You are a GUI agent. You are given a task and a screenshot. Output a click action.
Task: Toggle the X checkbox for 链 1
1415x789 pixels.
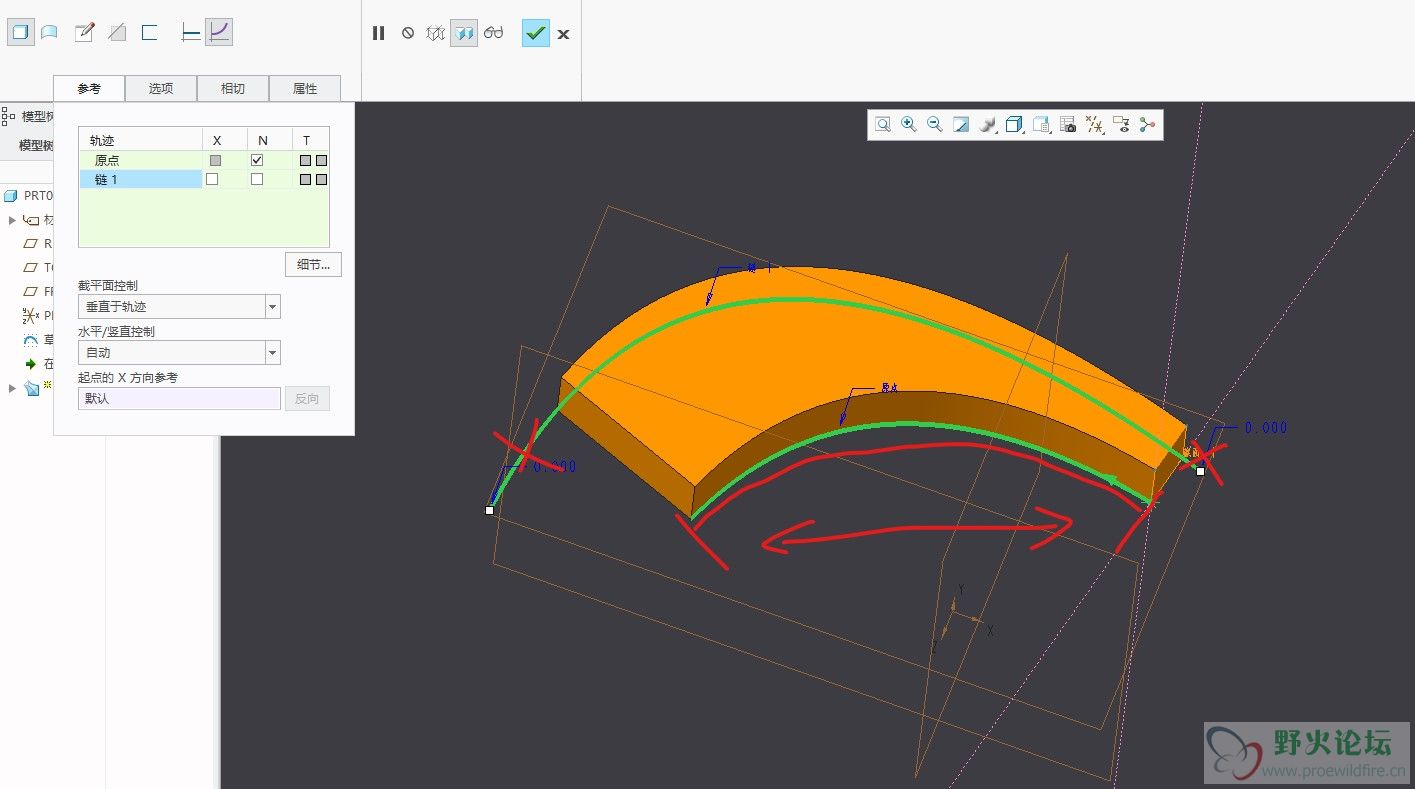(x=212, y=179)
